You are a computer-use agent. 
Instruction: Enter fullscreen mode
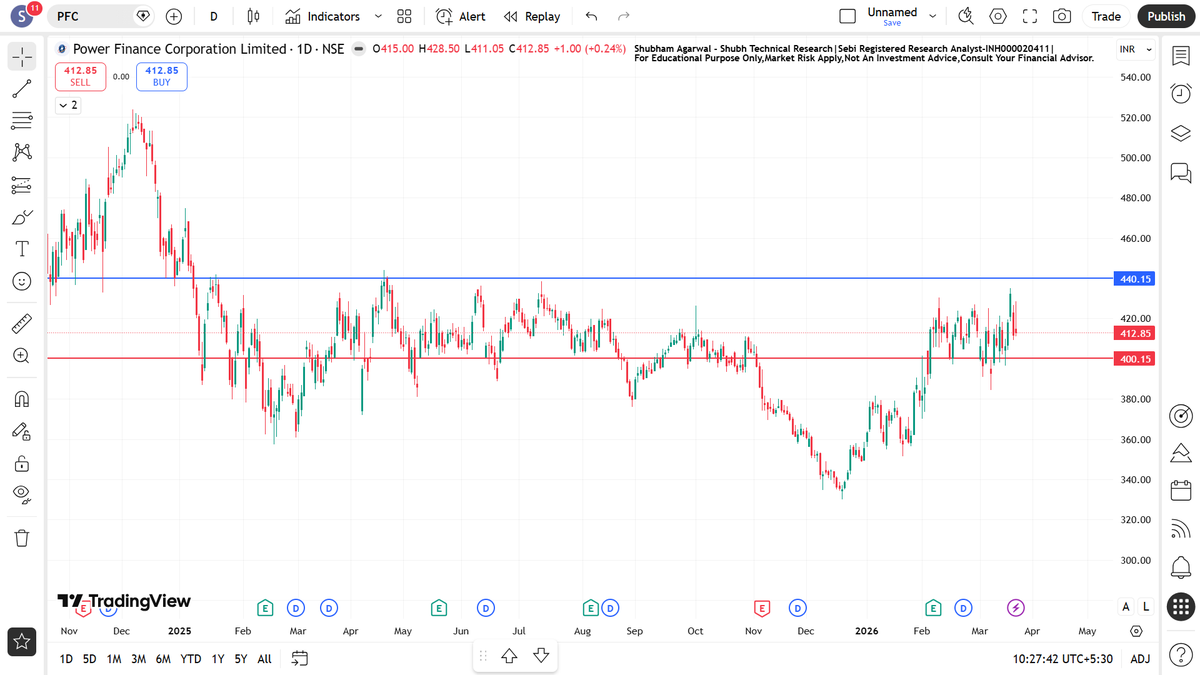click(x=1030, y=16)
